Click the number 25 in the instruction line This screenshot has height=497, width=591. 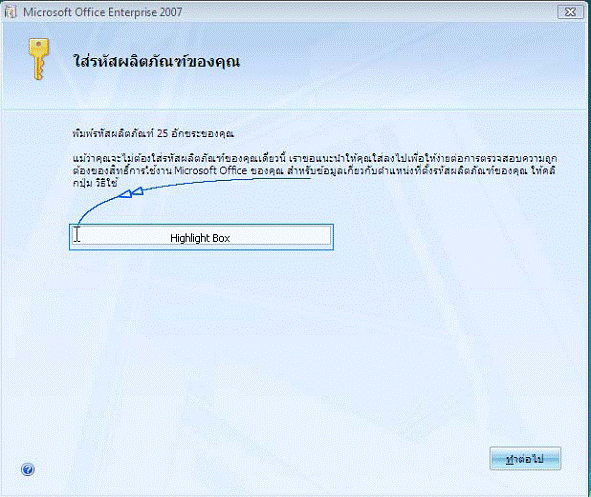(x=162, y=133)
